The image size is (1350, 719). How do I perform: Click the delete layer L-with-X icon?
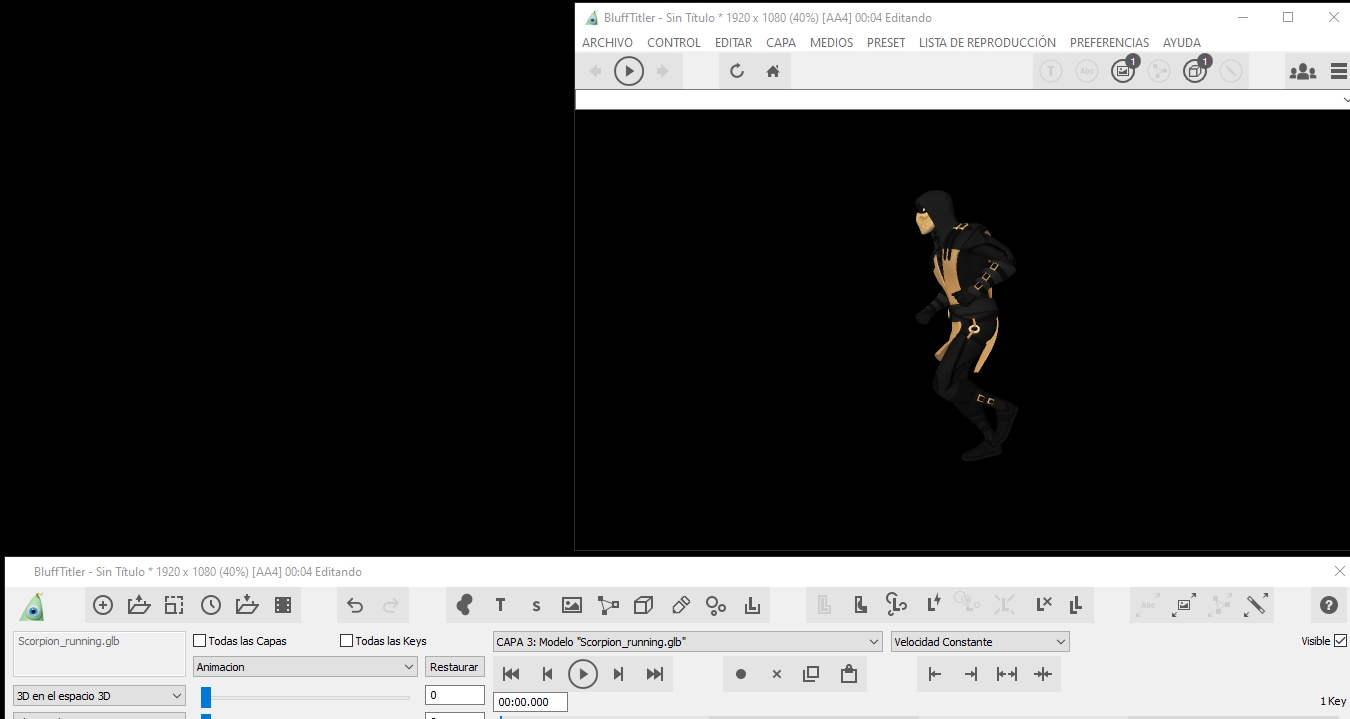click(x=1044, y=604)
